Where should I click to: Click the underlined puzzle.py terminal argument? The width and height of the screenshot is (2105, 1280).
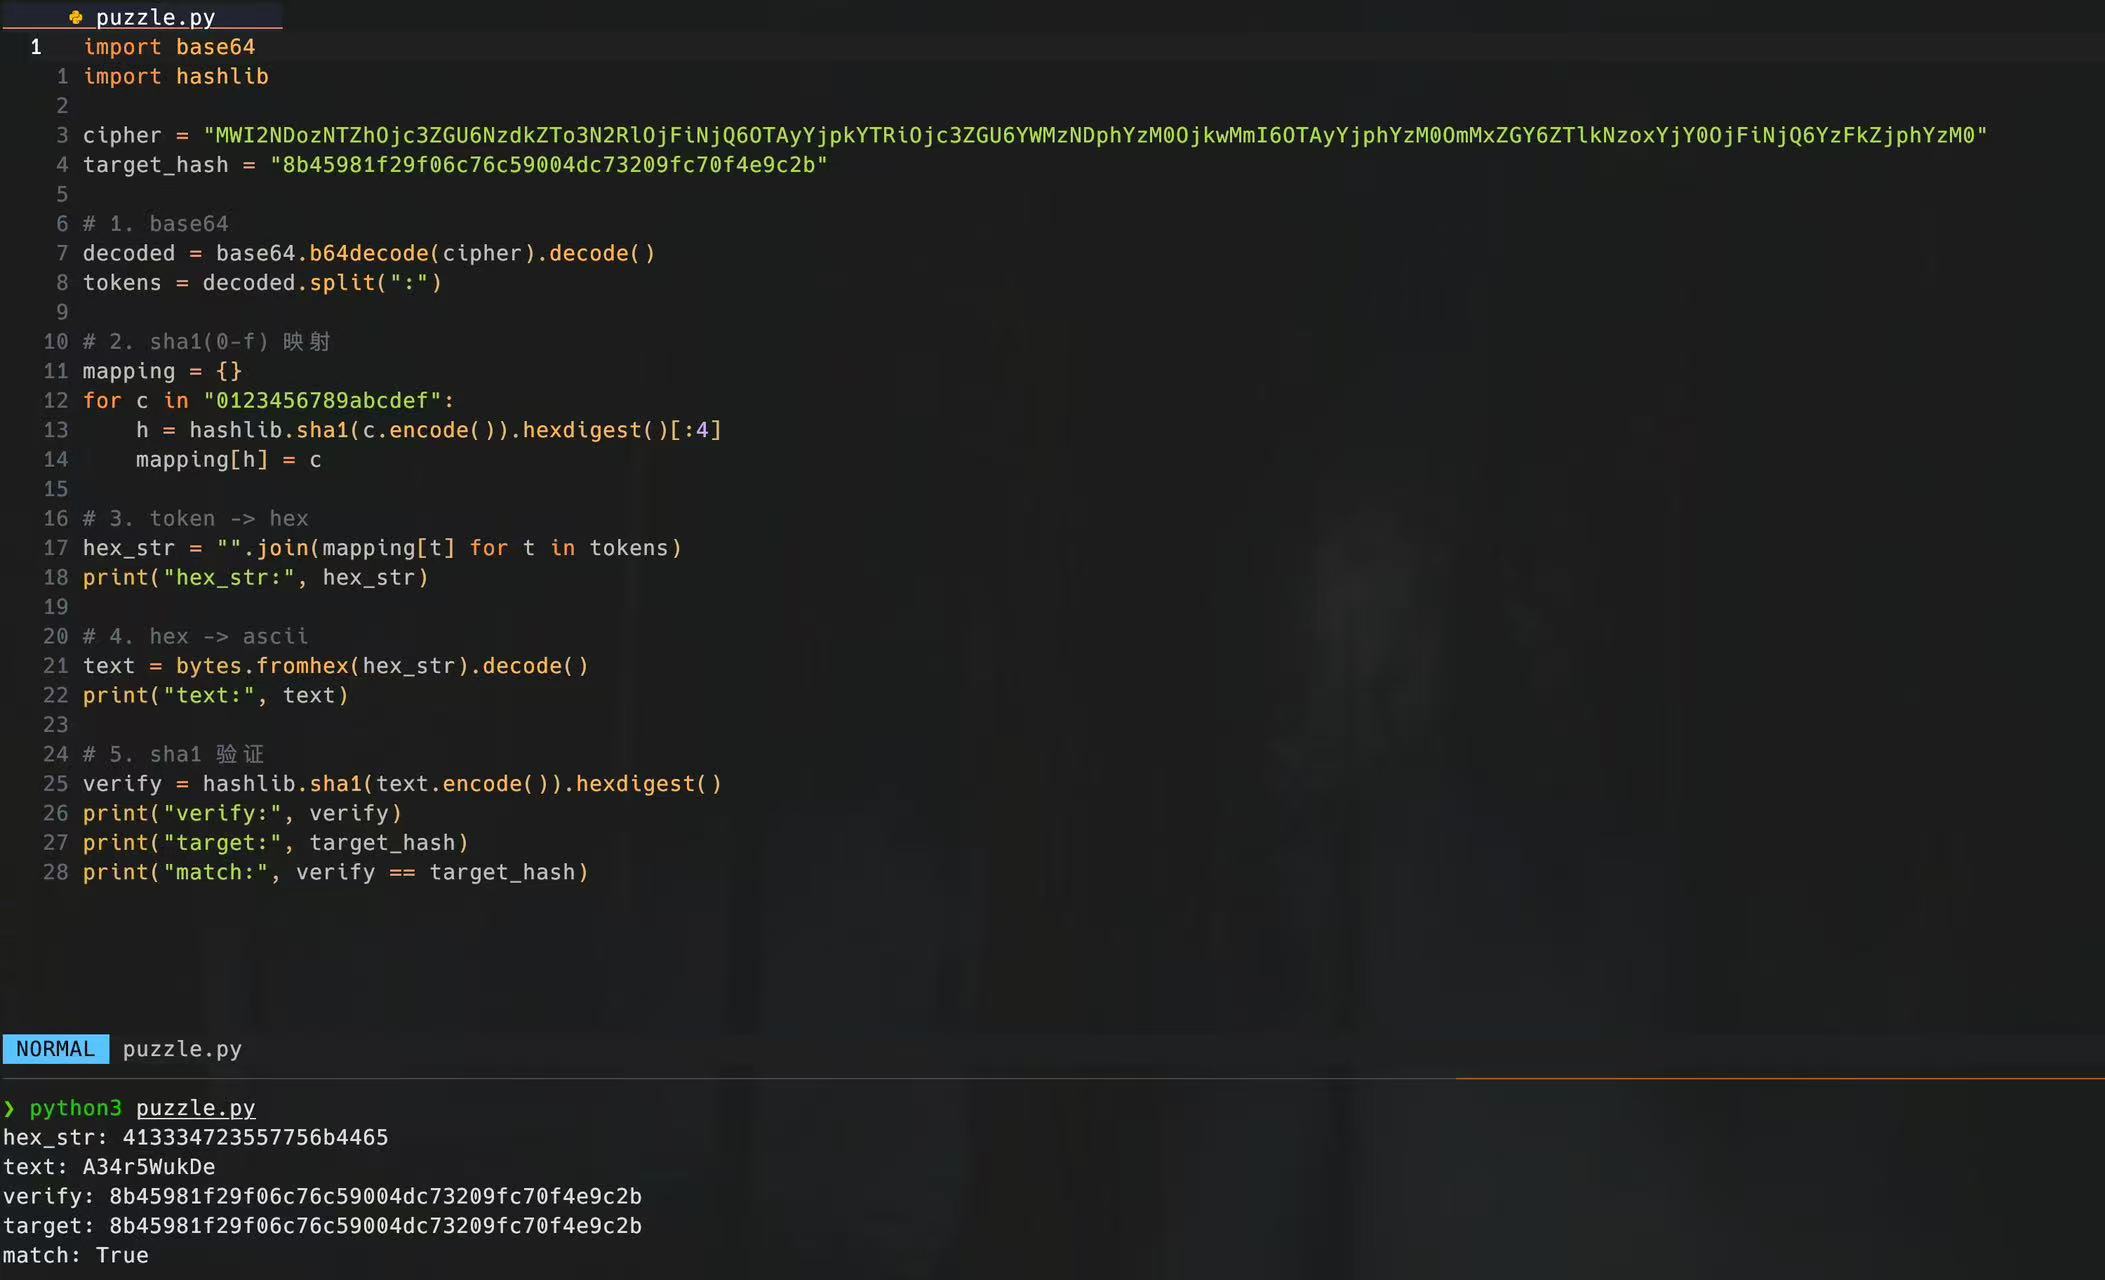[x=195, y=1108]
